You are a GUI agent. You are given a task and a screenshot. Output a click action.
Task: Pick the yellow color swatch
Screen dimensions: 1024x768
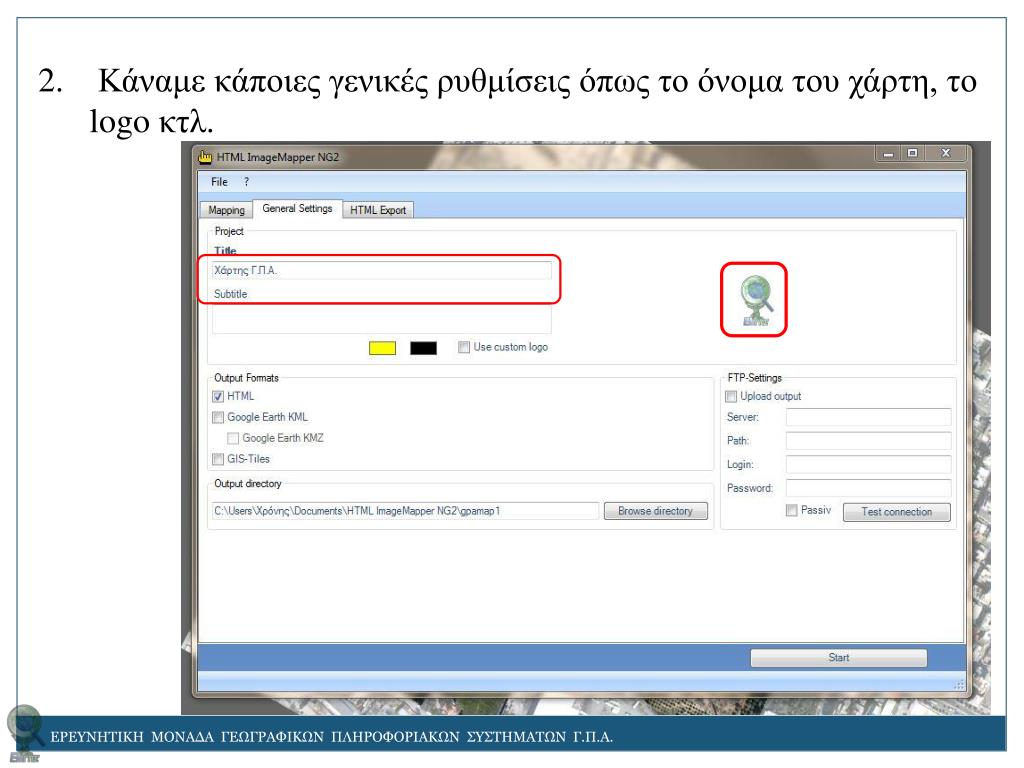pyautogui.click(x=382, y=348)
